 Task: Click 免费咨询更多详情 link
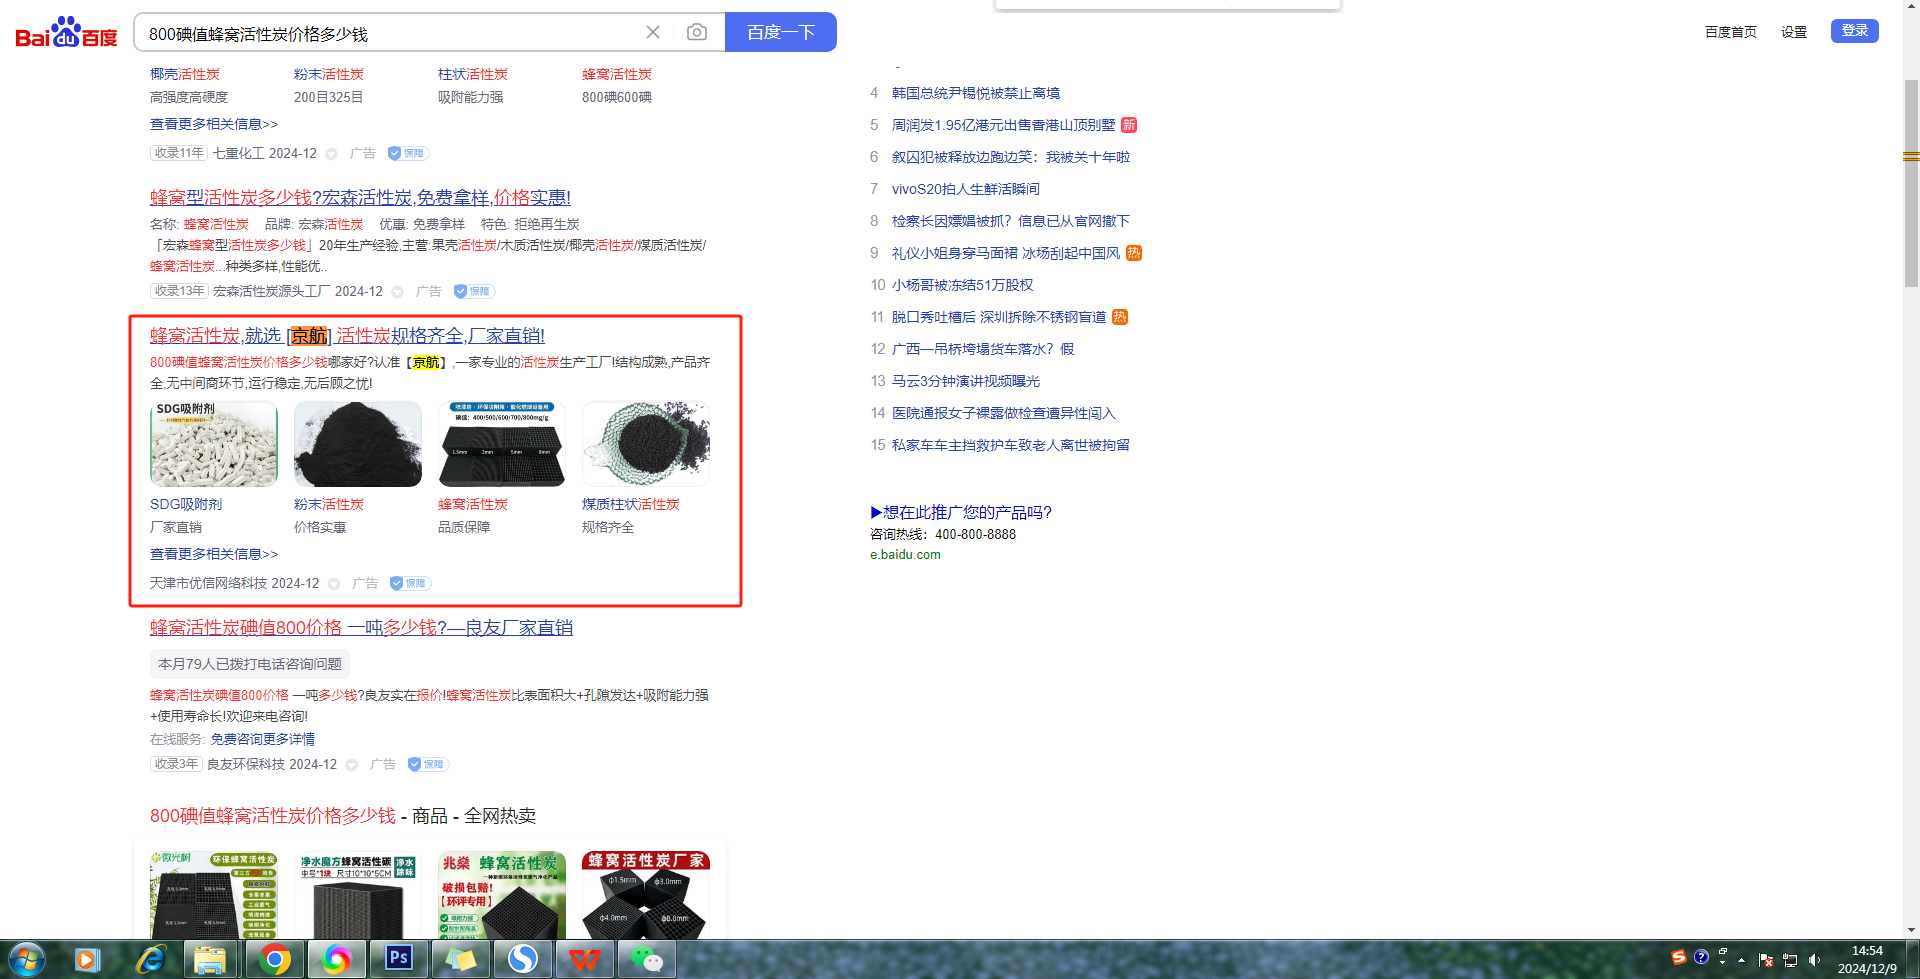pyautogui.click(x=262, y=739)
